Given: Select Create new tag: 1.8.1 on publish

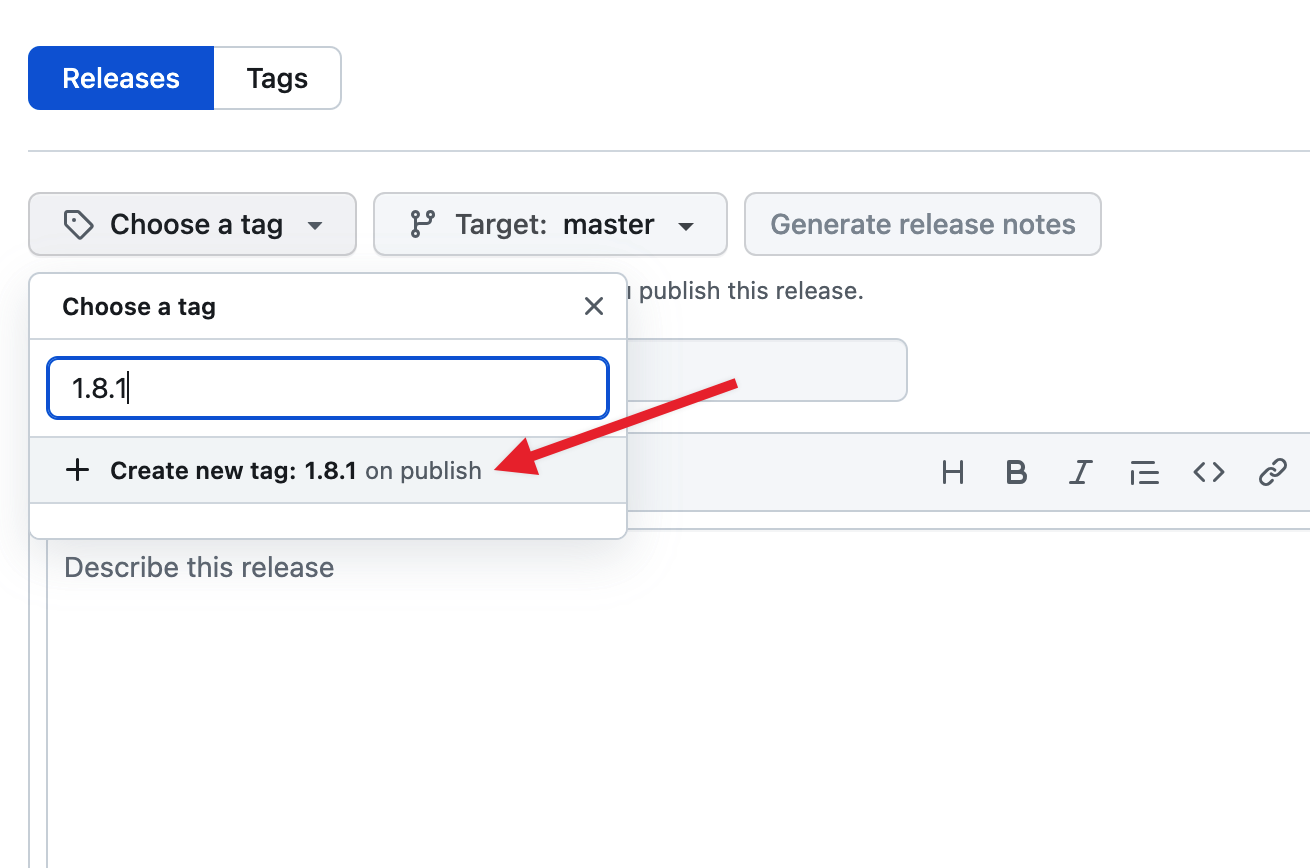Looking at the screenshot, I should click(296, 470).
